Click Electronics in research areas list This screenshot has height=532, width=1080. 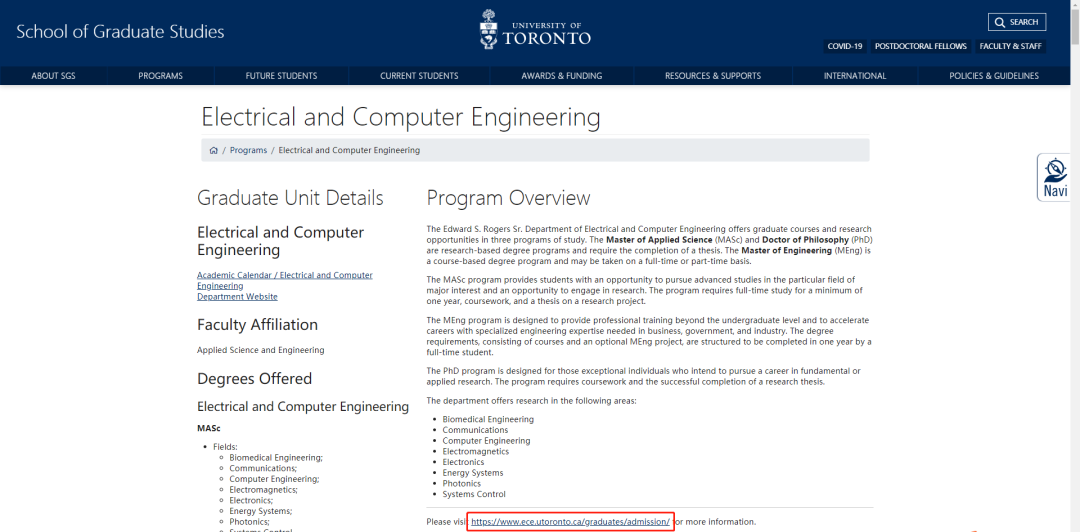[x=463, y=462]
